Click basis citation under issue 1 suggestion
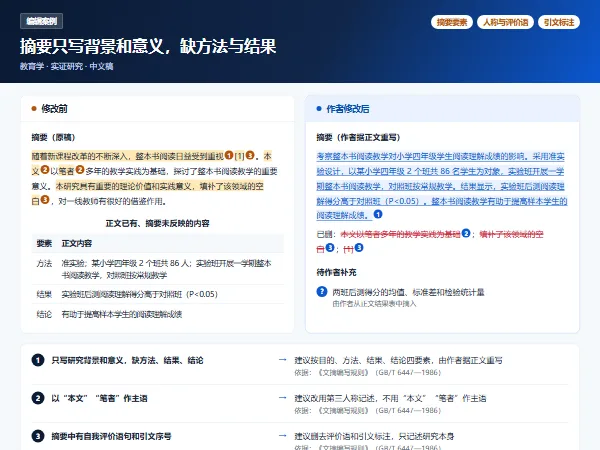This screenshot has width=600, height=450. click(367, 372)
